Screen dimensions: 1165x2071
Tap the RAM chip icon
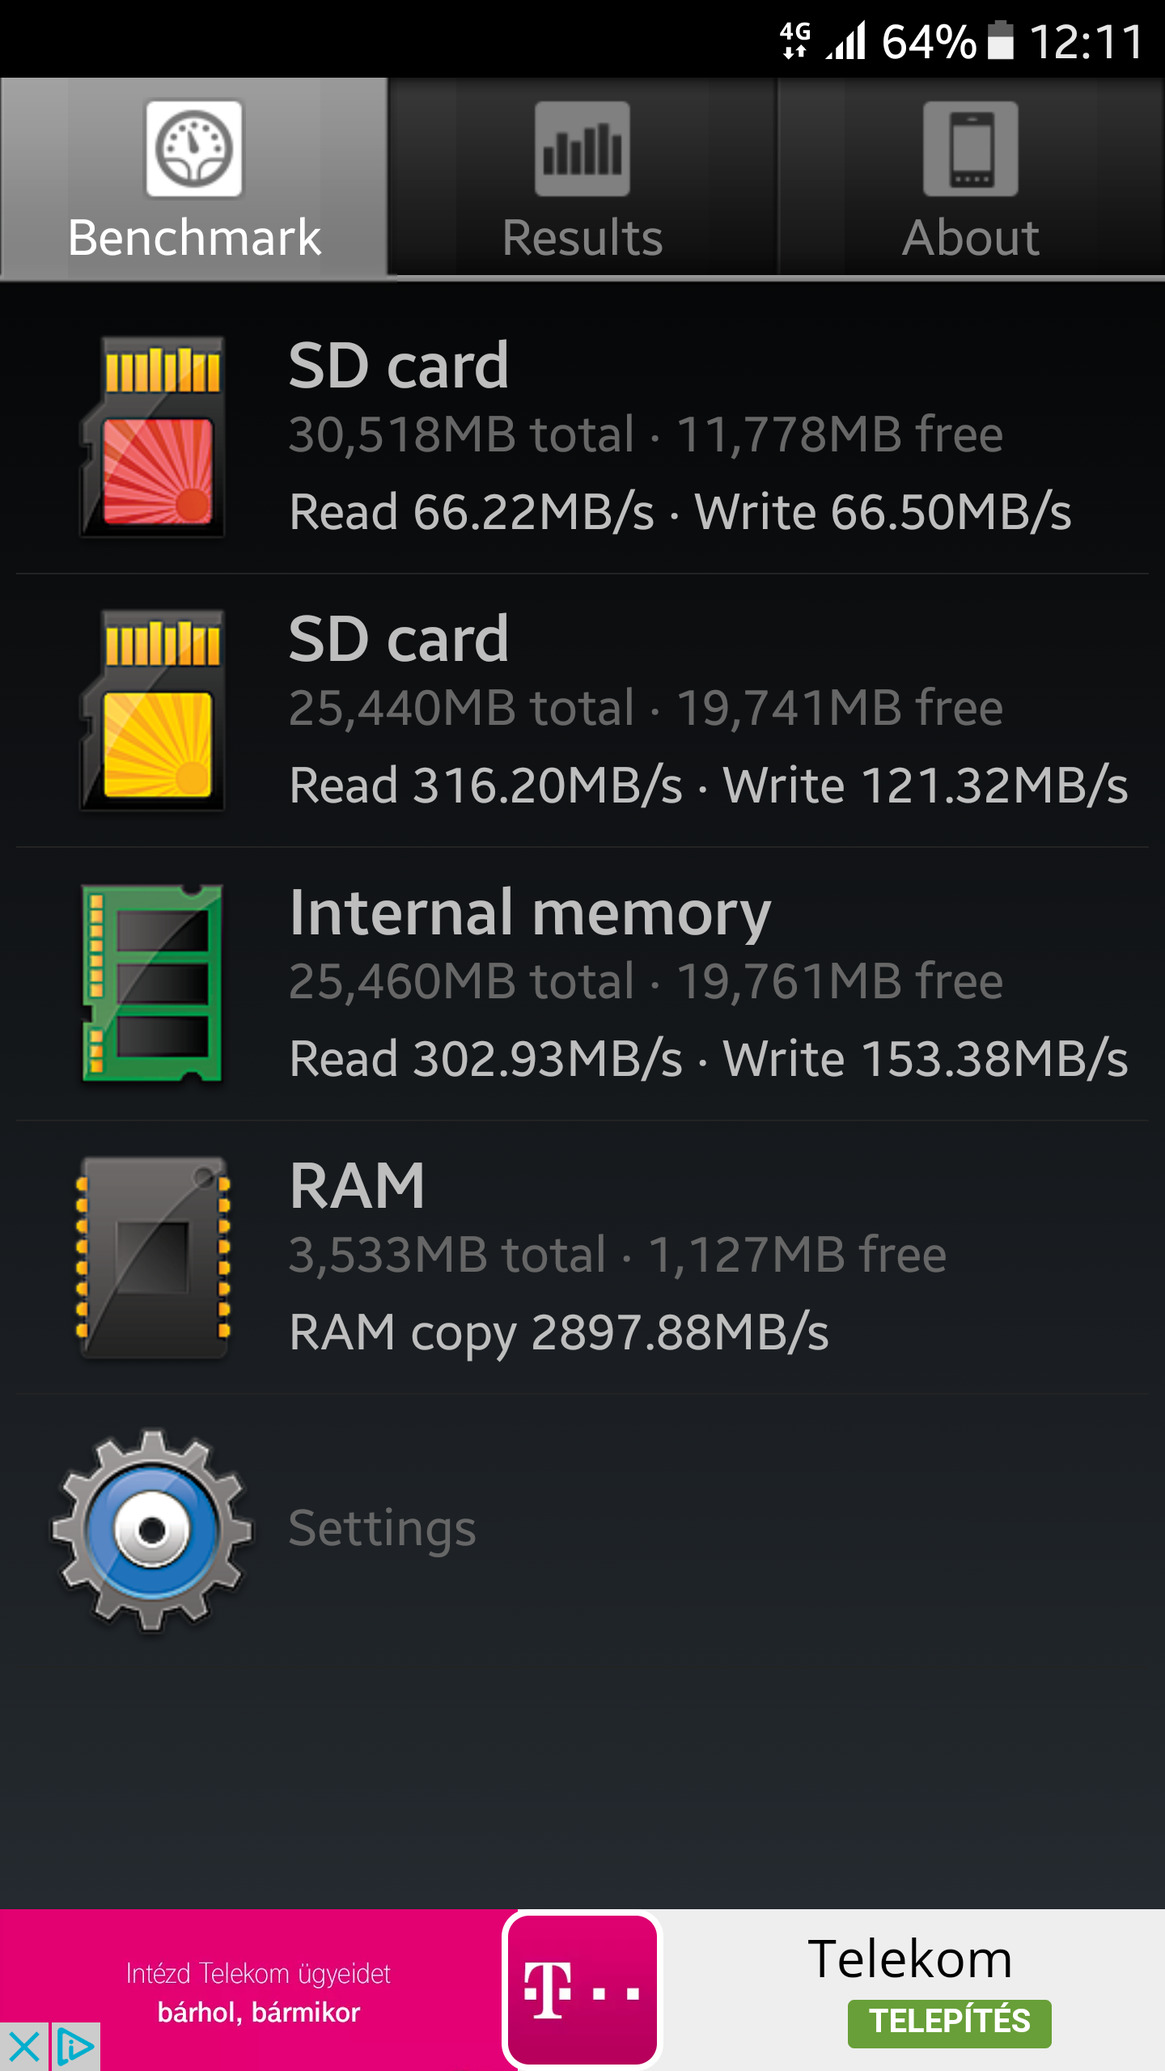click(153, 1257)
